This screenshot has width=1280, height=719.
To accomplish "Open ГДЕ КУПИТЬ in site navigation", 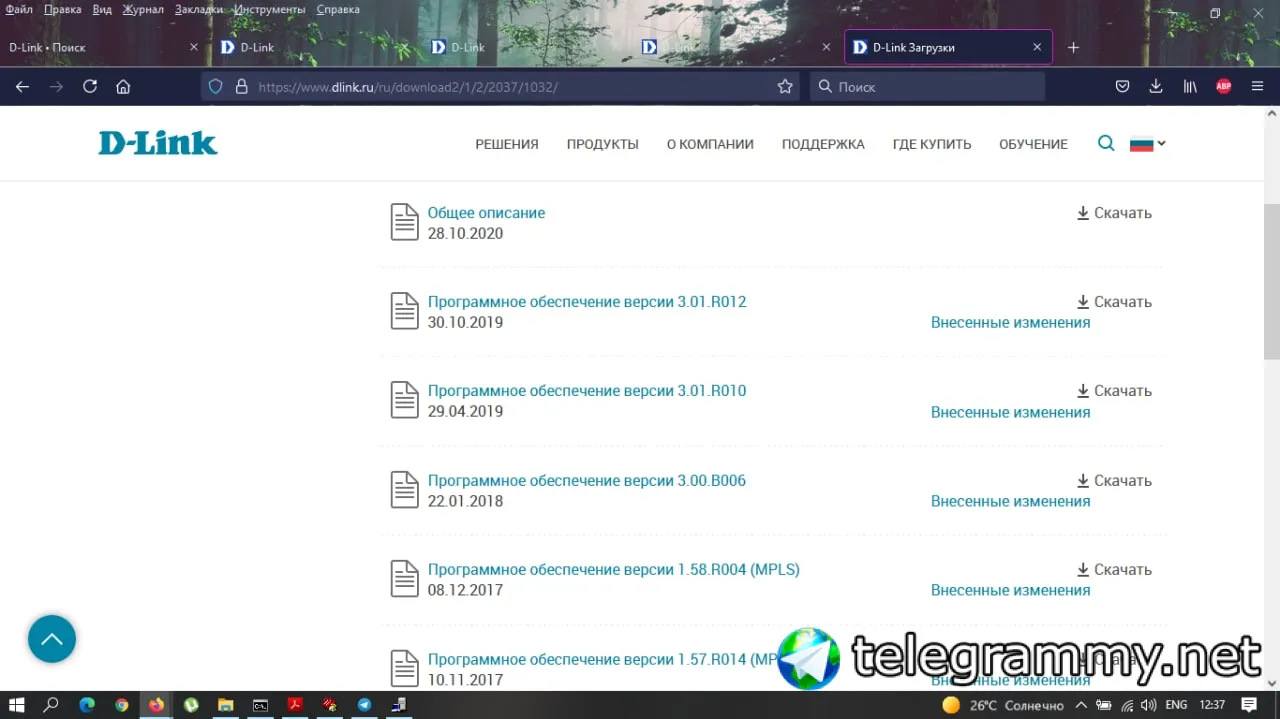I will coord(932,144).
